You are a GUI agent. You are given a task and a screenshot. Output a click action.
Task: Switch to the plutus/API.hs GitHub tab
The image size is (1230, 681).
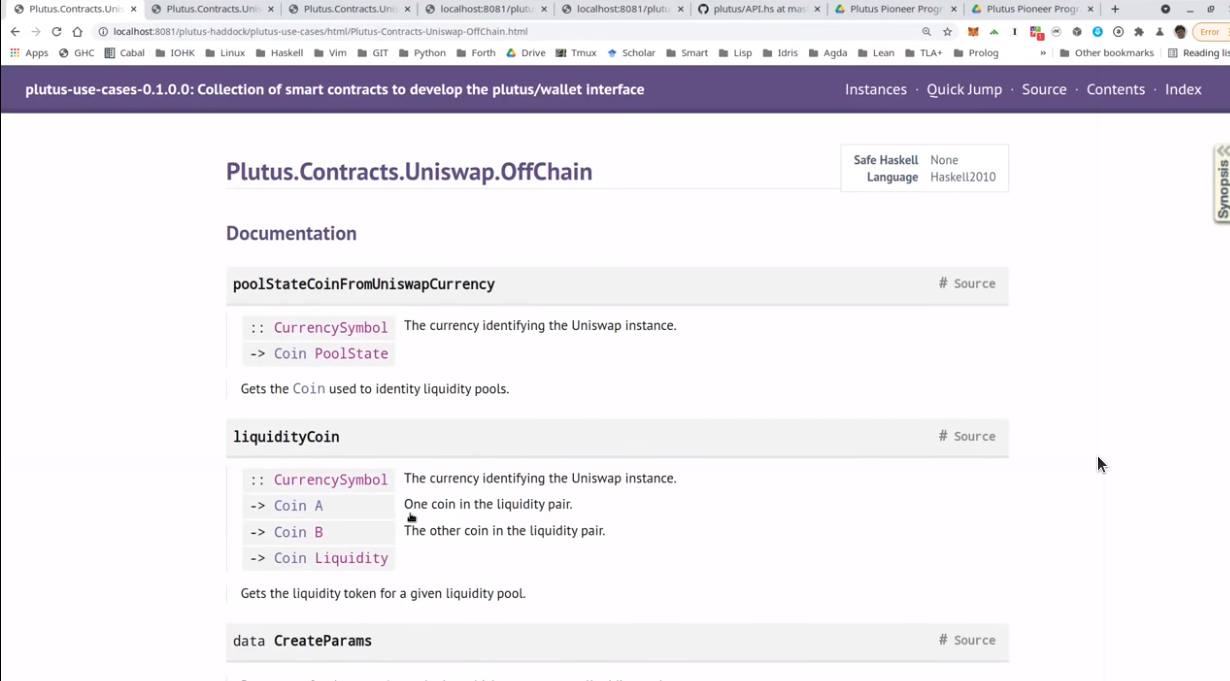(756, 9)
